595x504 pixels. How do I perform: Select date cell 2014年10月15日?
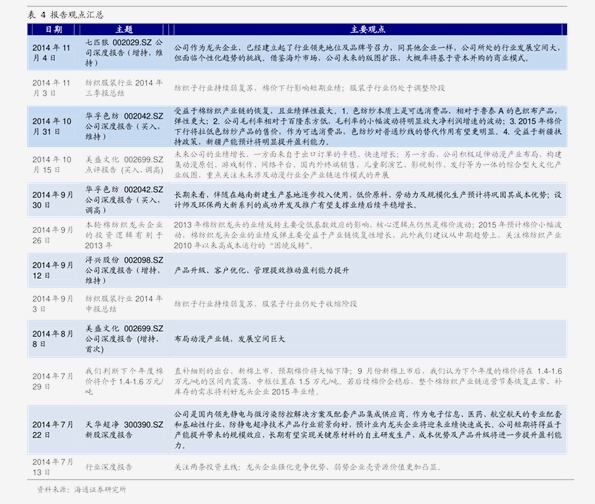[x=52, y=164]
